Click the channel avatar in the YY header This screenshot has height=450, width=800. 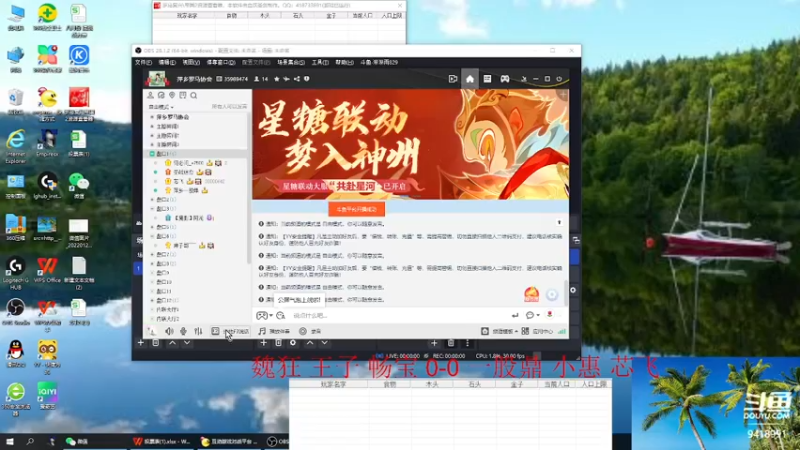pos(158,79)
